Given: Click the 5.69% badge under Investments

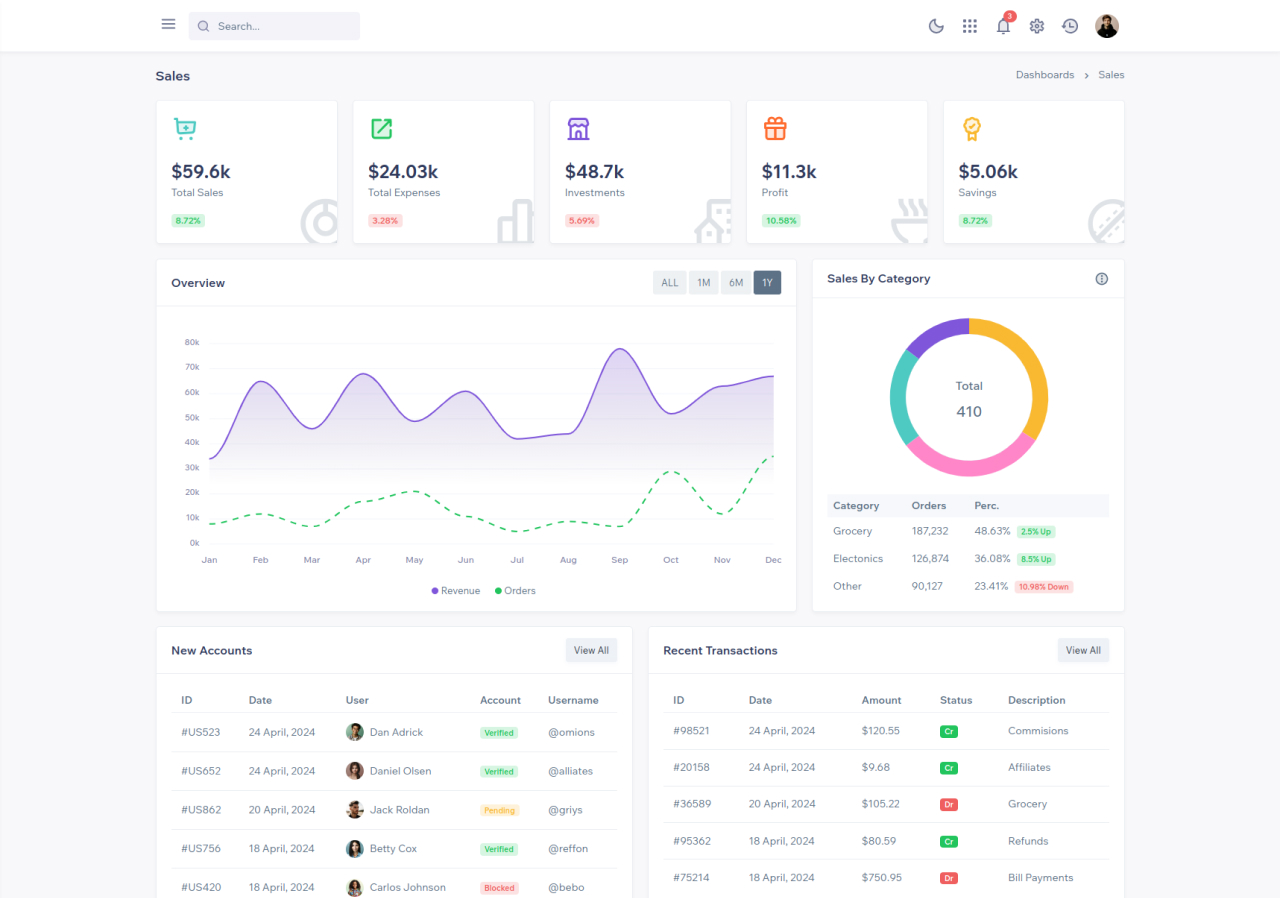Looking at the screenshot, I should coord(582,221).
